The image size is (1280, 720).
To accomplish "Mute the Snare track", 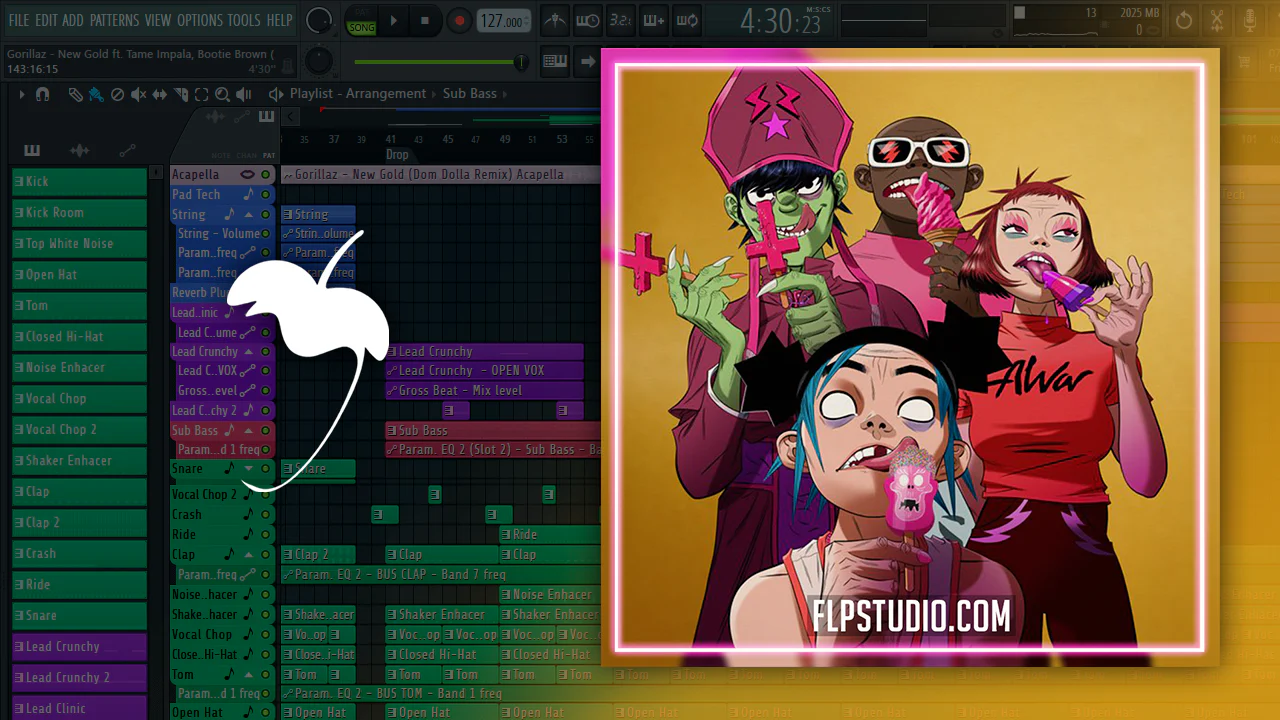I will [265, 468].
